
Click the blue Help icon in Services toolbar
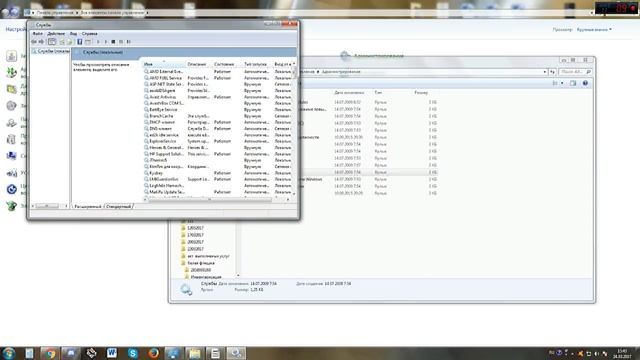point(80,42)
